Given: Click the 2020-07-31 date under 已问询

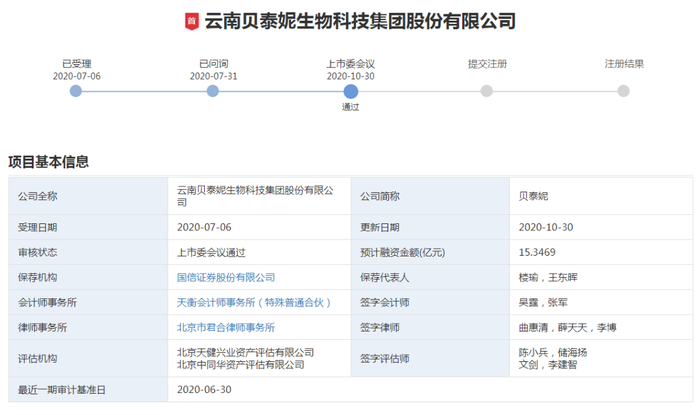Looking at the screenshot, I should pyautogui.click(x=213, y=76).
